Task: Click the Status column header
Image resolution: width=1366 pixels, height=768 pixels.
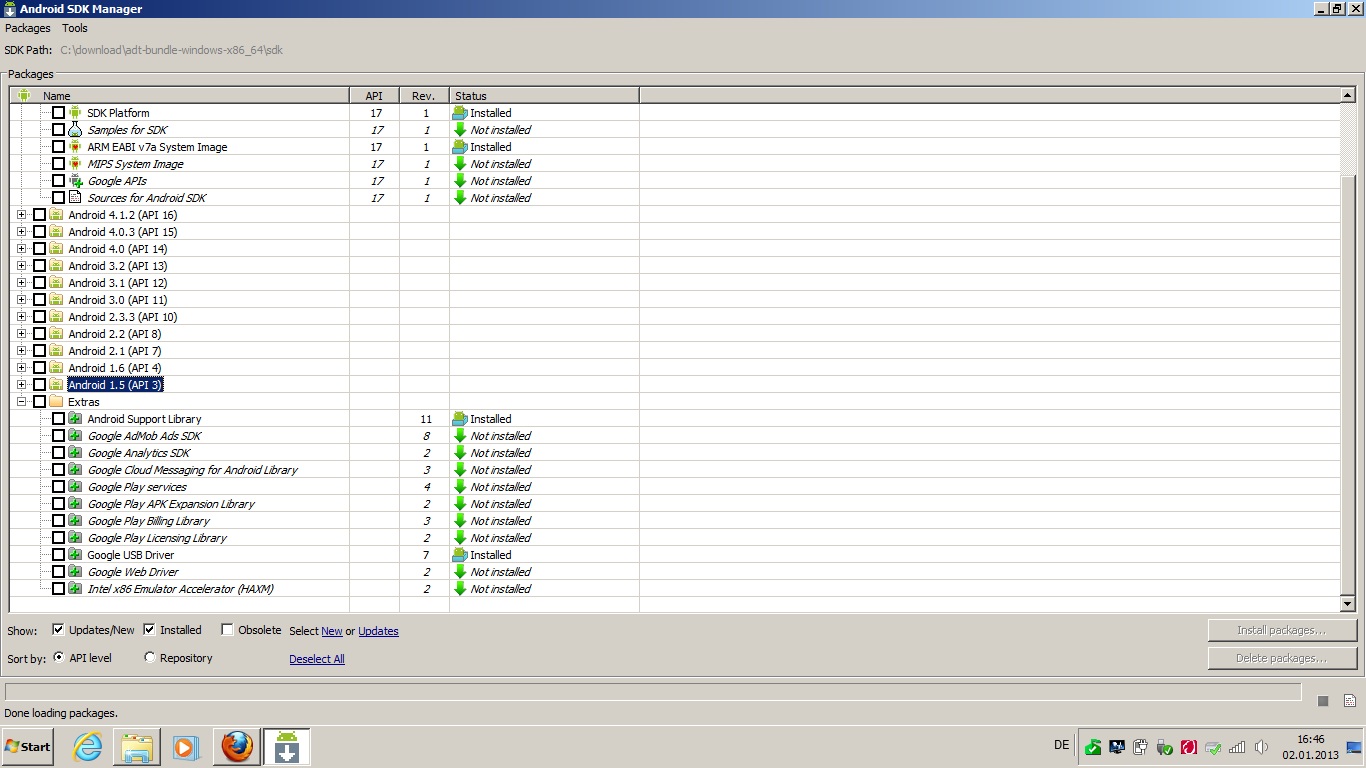Action: 544,96
